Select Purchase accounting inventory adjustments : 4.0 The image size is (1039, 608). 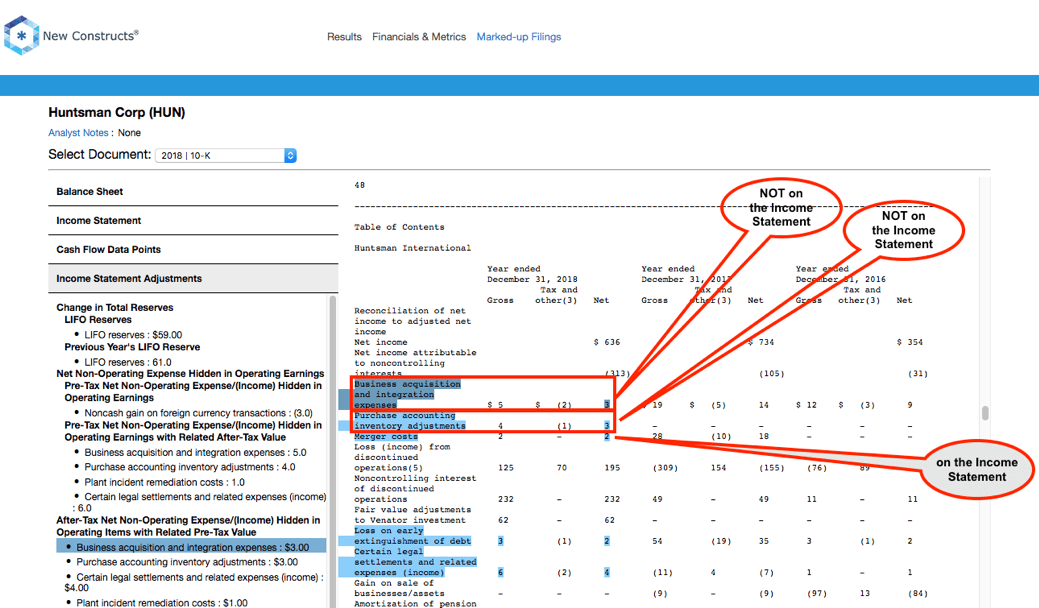coord(190,467)
